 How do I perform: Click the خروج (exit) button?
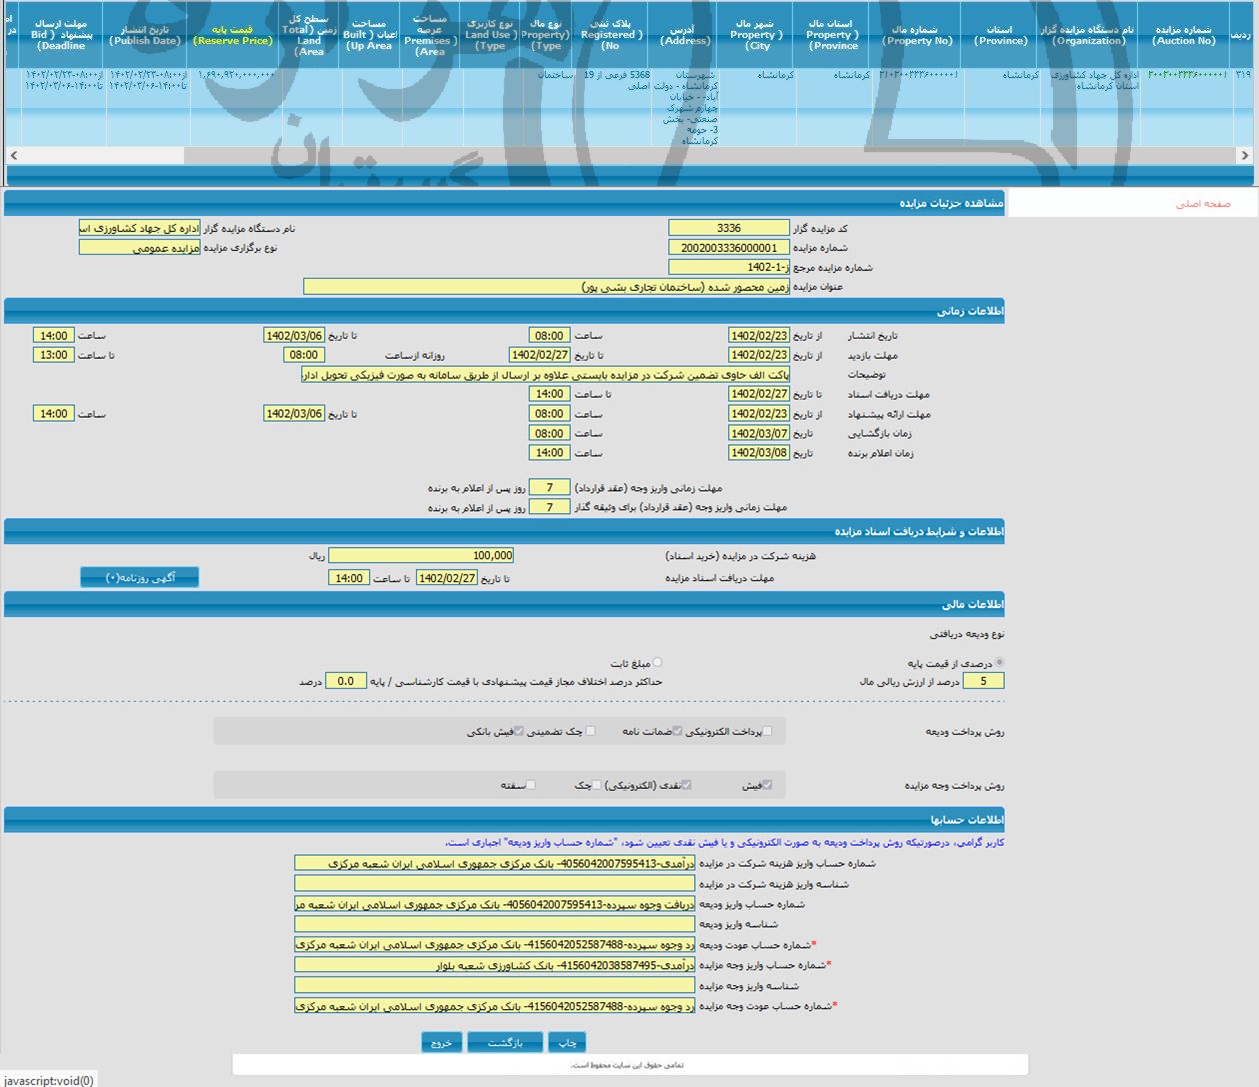point(441,1042)
